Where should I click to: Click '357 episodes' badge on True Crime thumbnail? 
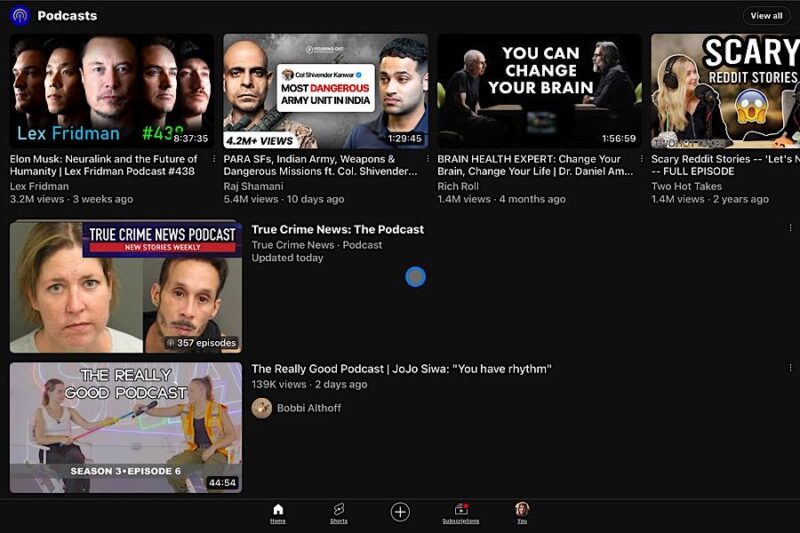tap(202, 343)
